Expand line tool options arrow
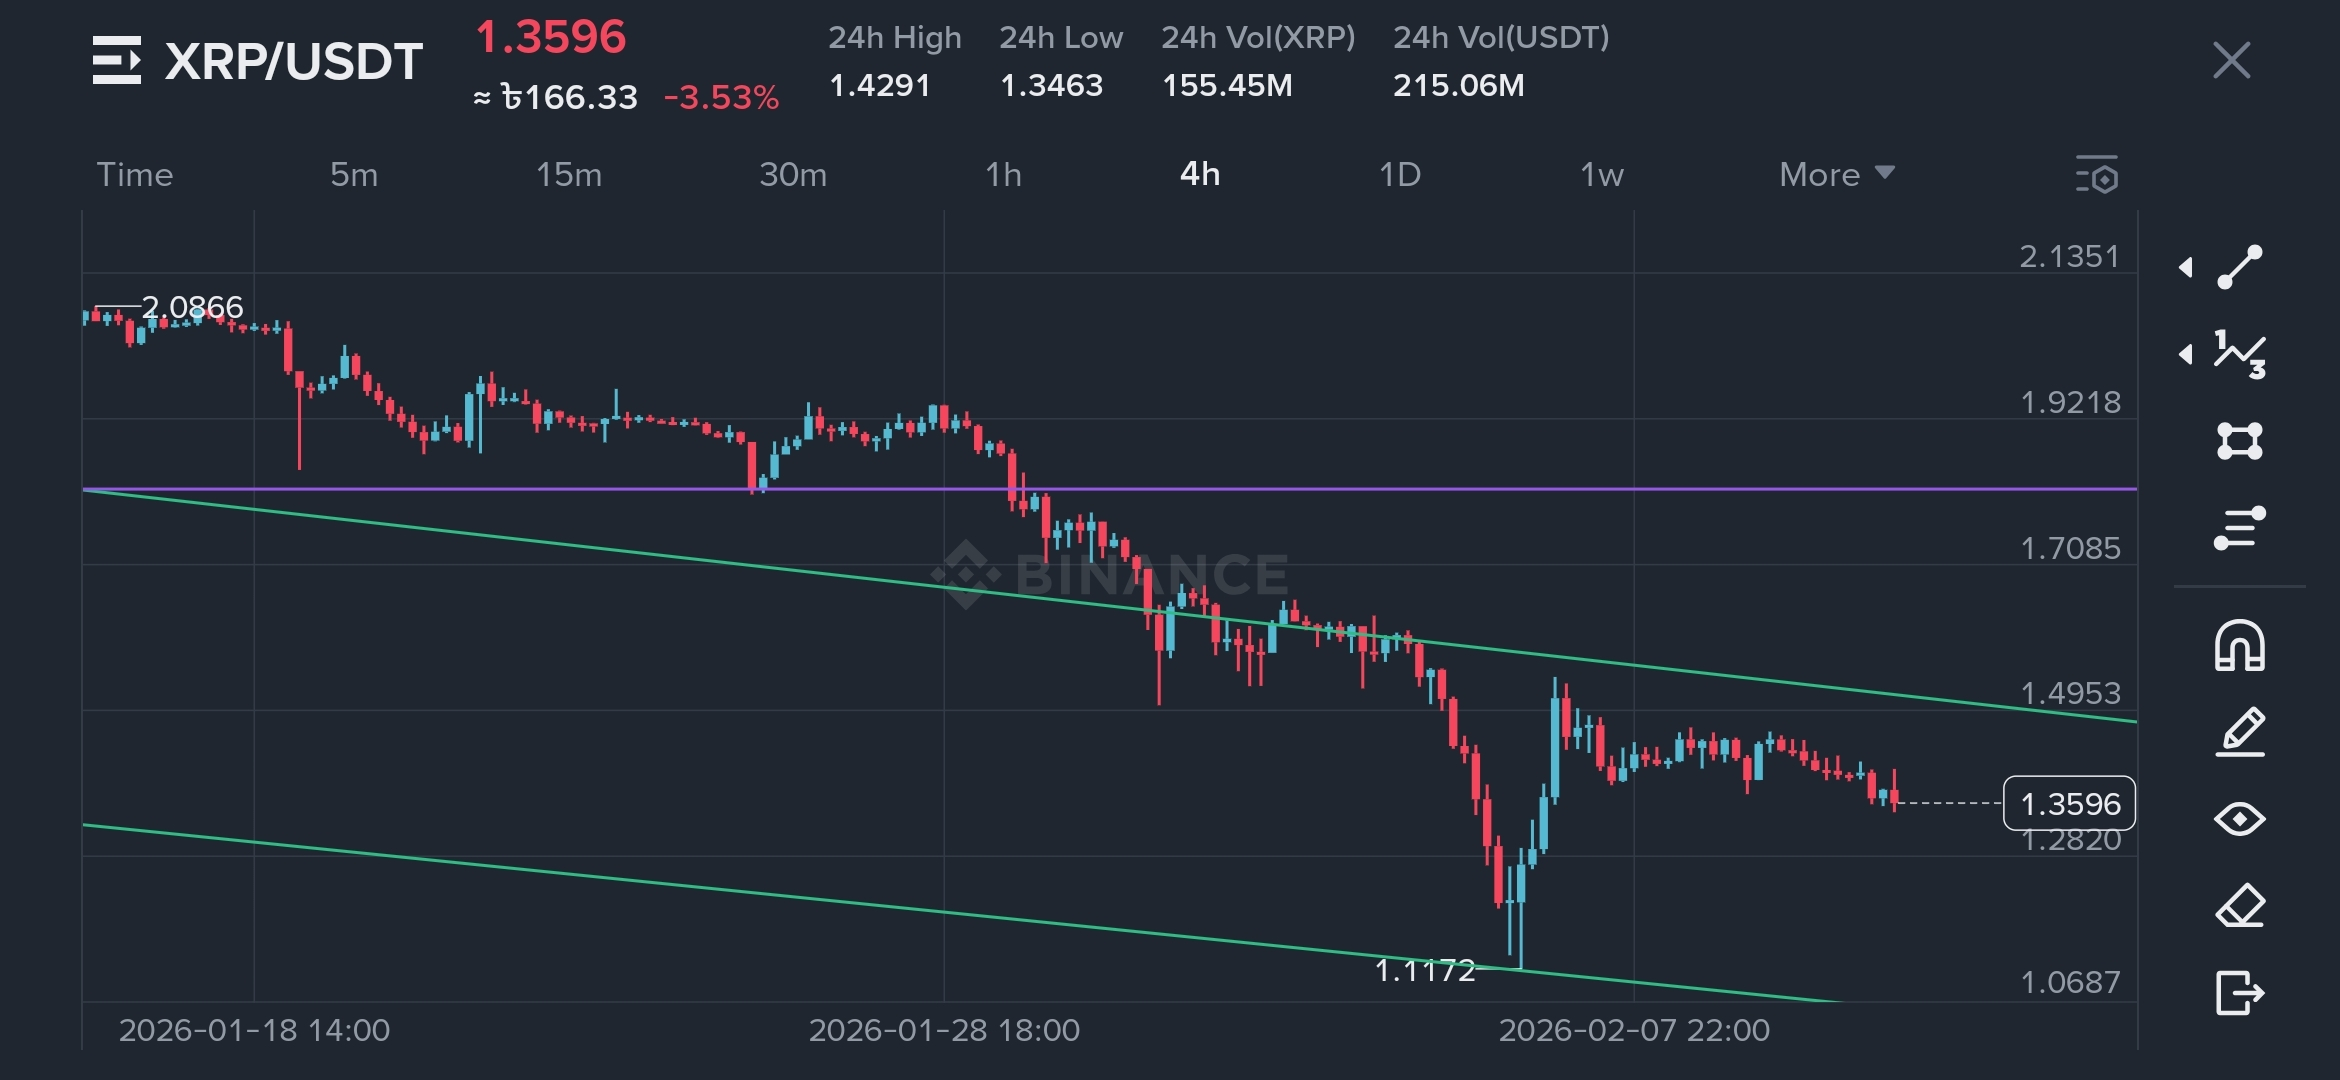Viewport: 2340px width, 1080px height. pyautogui.click(x=2186, y=267)
